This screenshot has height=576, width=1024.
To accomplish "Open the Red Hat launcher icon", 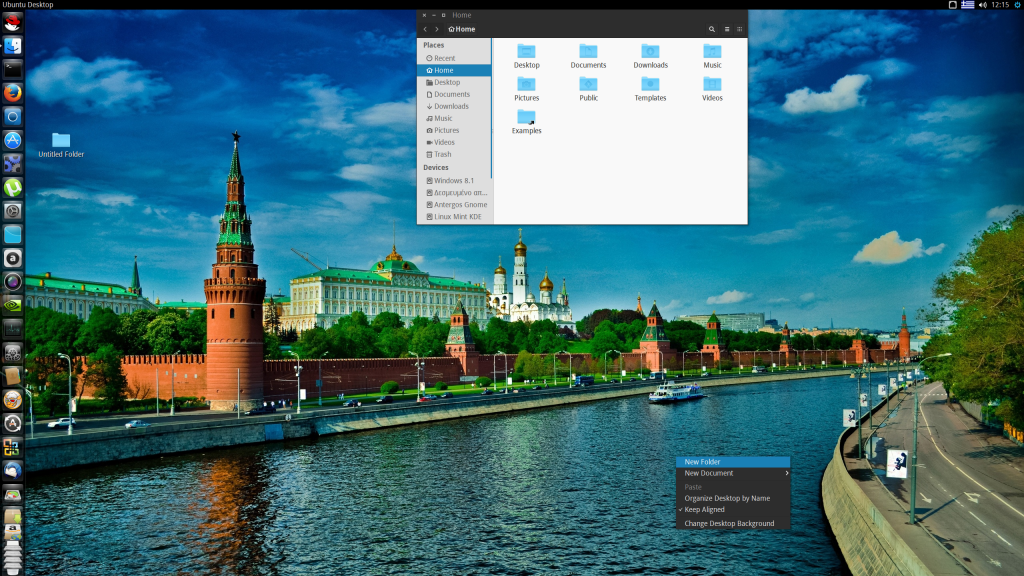I will click(12, 23).
